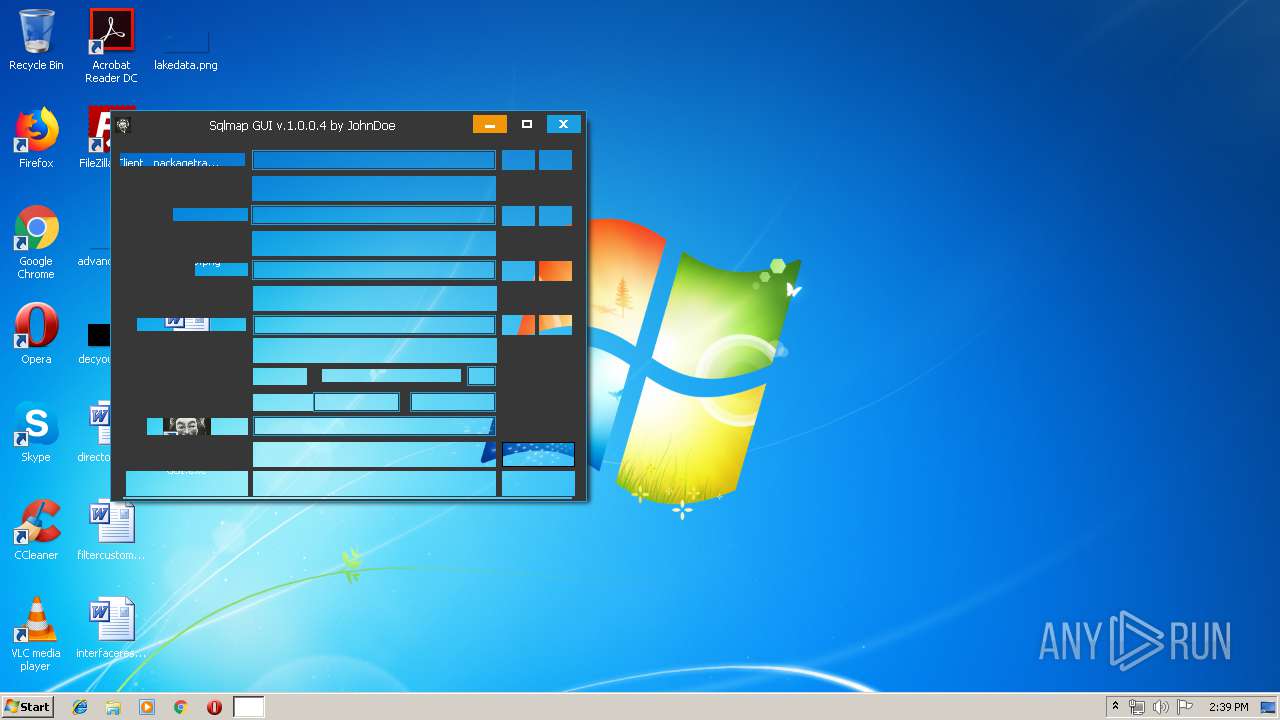This screenshot has height=720, width=1280.
Task: Launch Opera desktop shortcut
Action: pyautogui.click(x=36, y=334)
